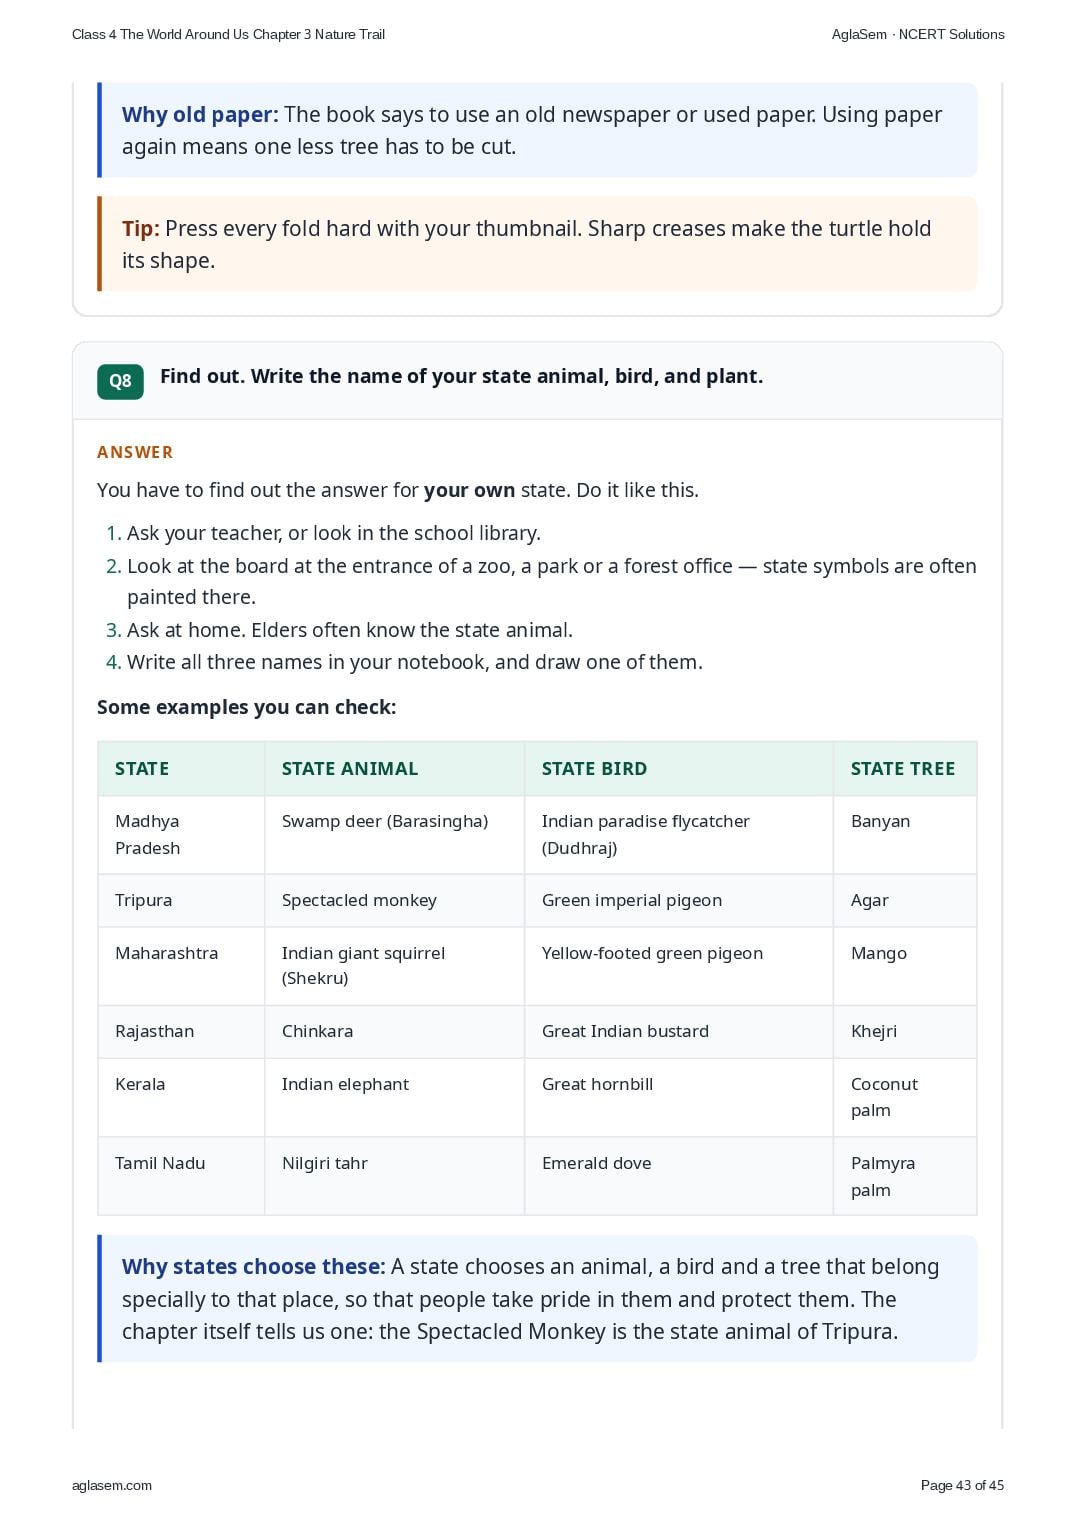The image size is (1076, 1522).
Task: Click the 'Why states choose these' heading
Action: [x=253, y=1266]
